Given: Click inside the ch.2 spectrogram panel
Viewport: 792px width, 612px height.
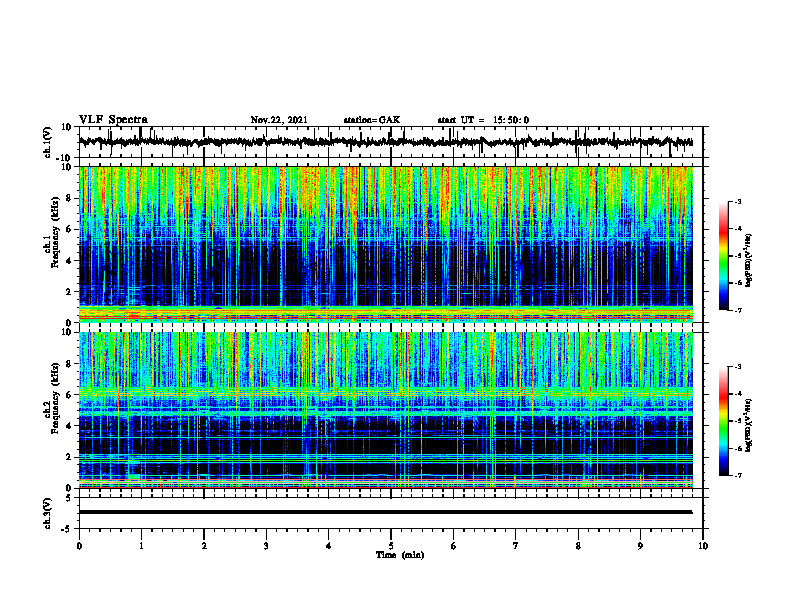Looking at the screenshot, I should pos(385,410).
